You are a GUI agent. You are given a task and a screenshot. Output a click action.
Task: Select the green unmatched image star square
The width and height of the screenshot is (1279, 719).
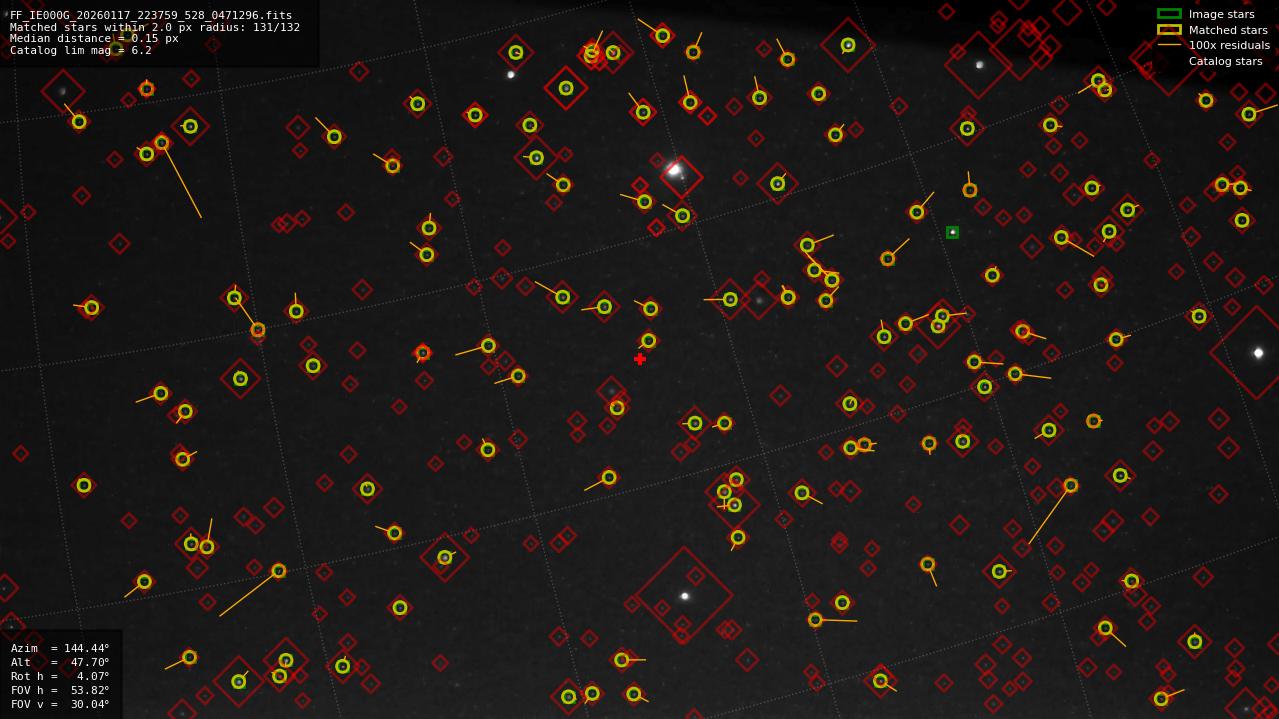(952, 232)
